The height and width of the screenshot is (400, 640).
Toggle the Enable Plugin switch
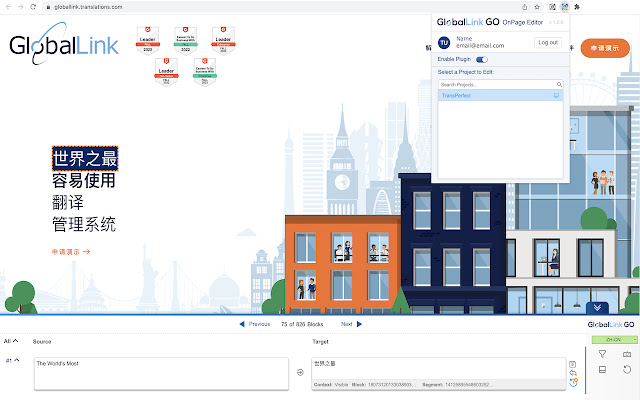coord(482,60)
